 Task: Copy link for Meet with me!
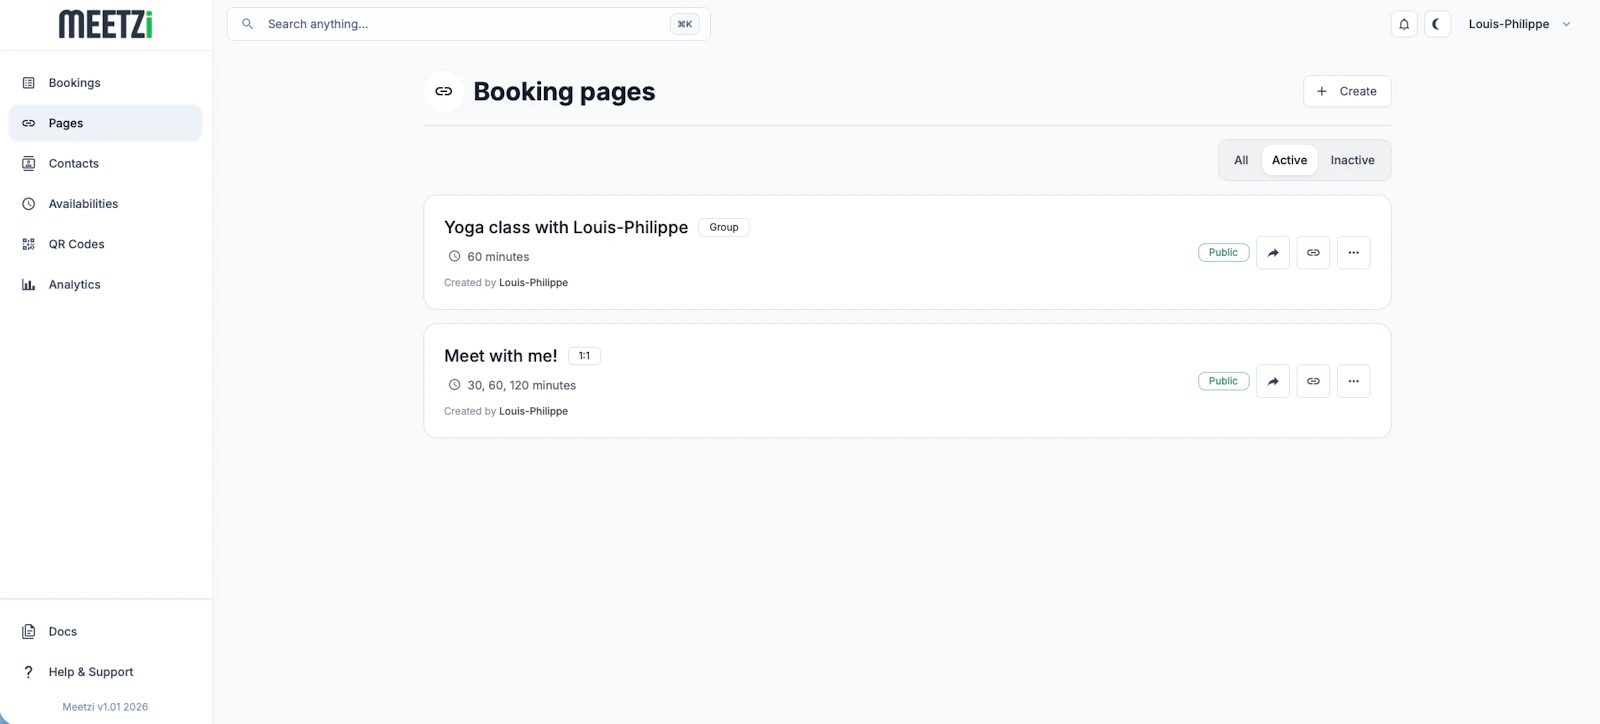[1313, 381]
